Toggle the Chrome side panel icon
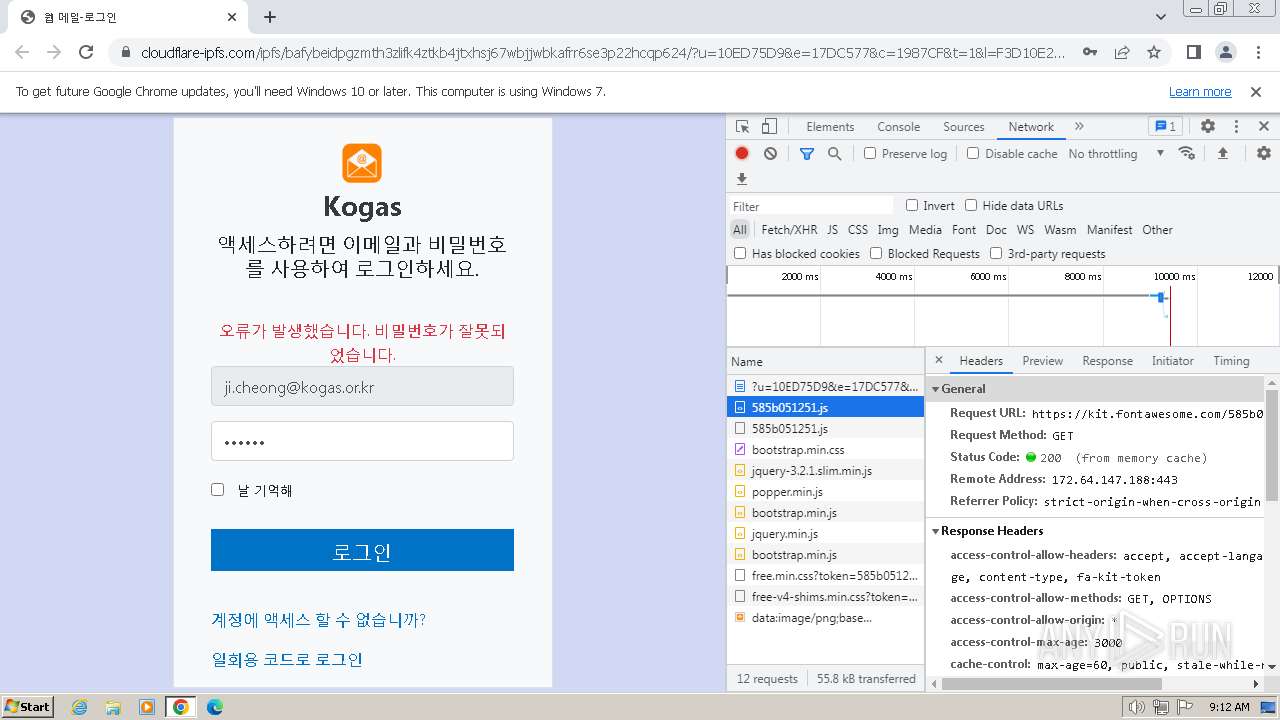 pyautogui.click(x=1193, y=52)
